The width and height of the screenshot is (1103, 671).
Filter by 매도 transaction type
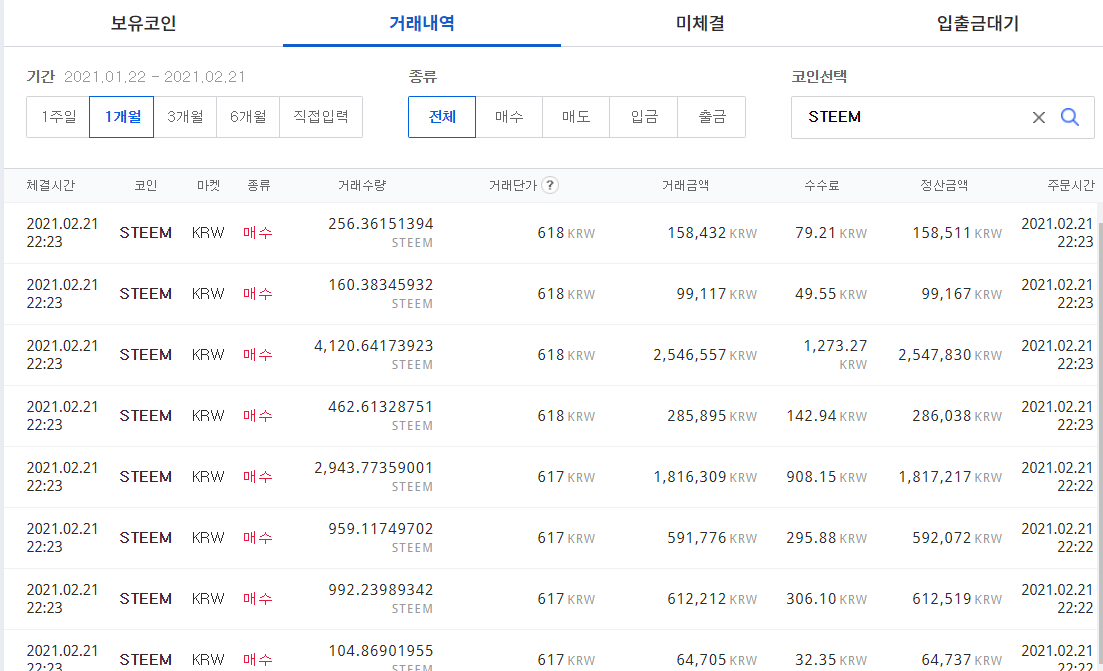click(576, 117)
